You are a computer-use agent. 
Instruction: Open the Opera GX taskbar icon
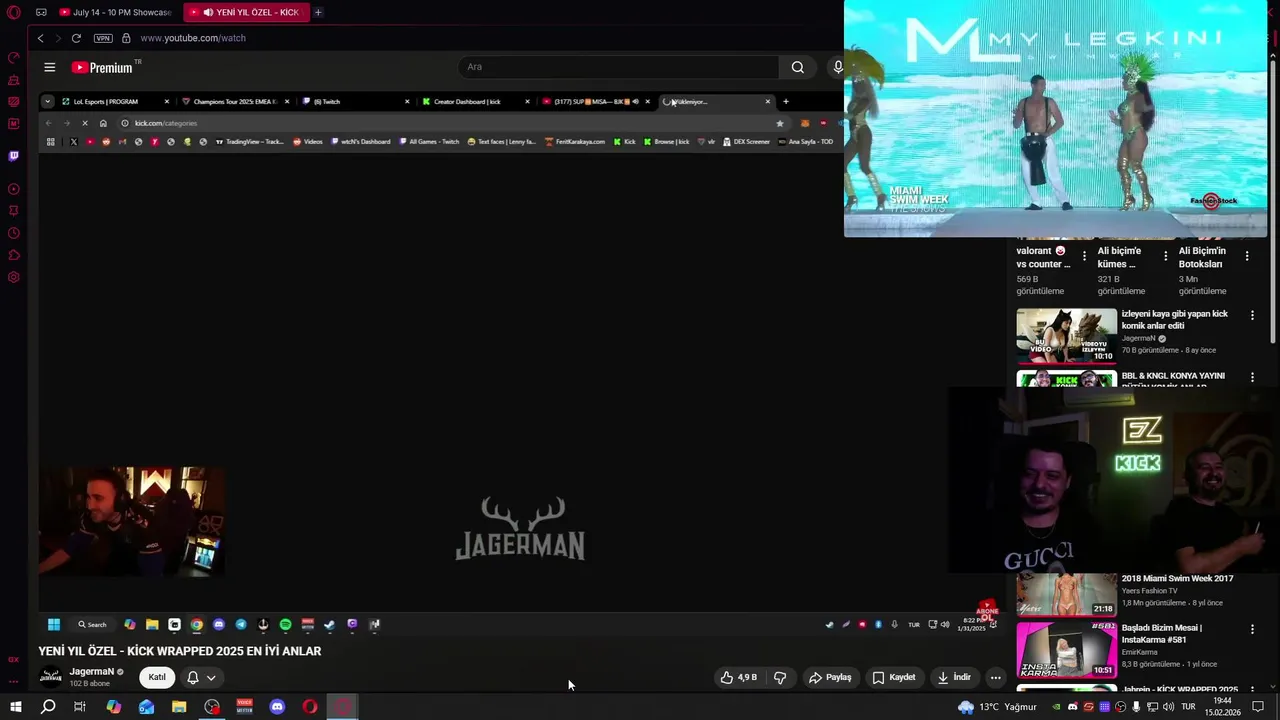(x=343, y=707)
